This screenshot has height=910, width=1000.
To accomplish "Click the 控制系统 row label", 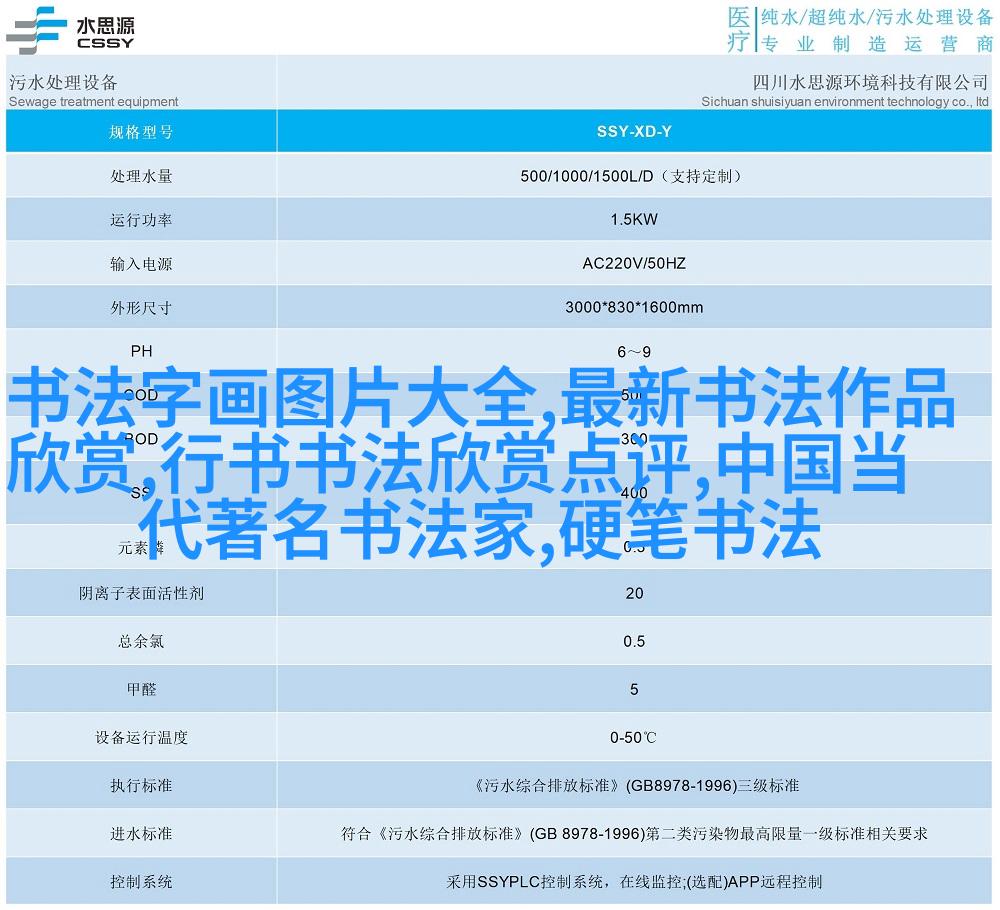I will coord(141,882).
